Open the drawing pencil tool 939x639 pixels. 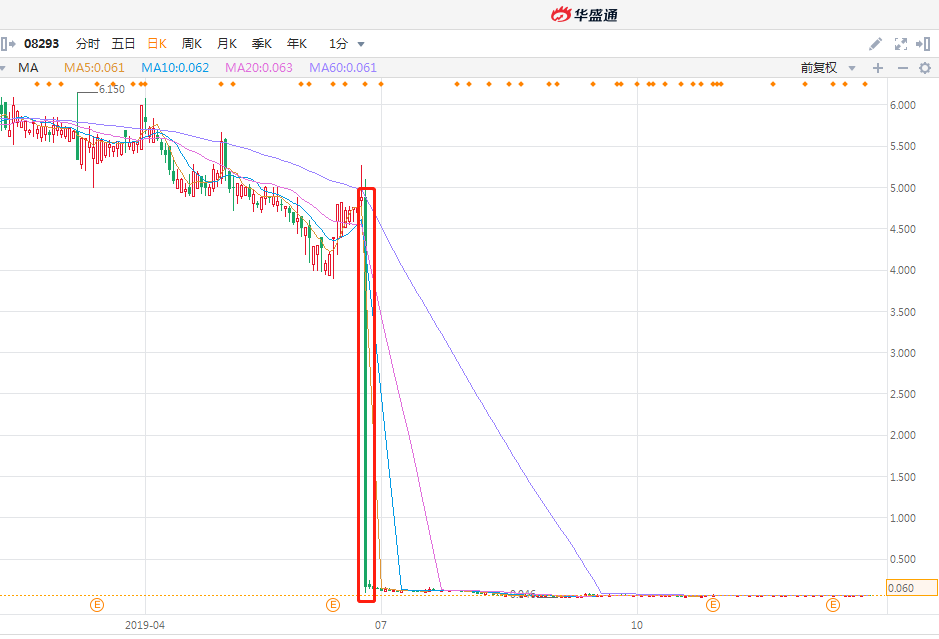(x=876, y=44)
